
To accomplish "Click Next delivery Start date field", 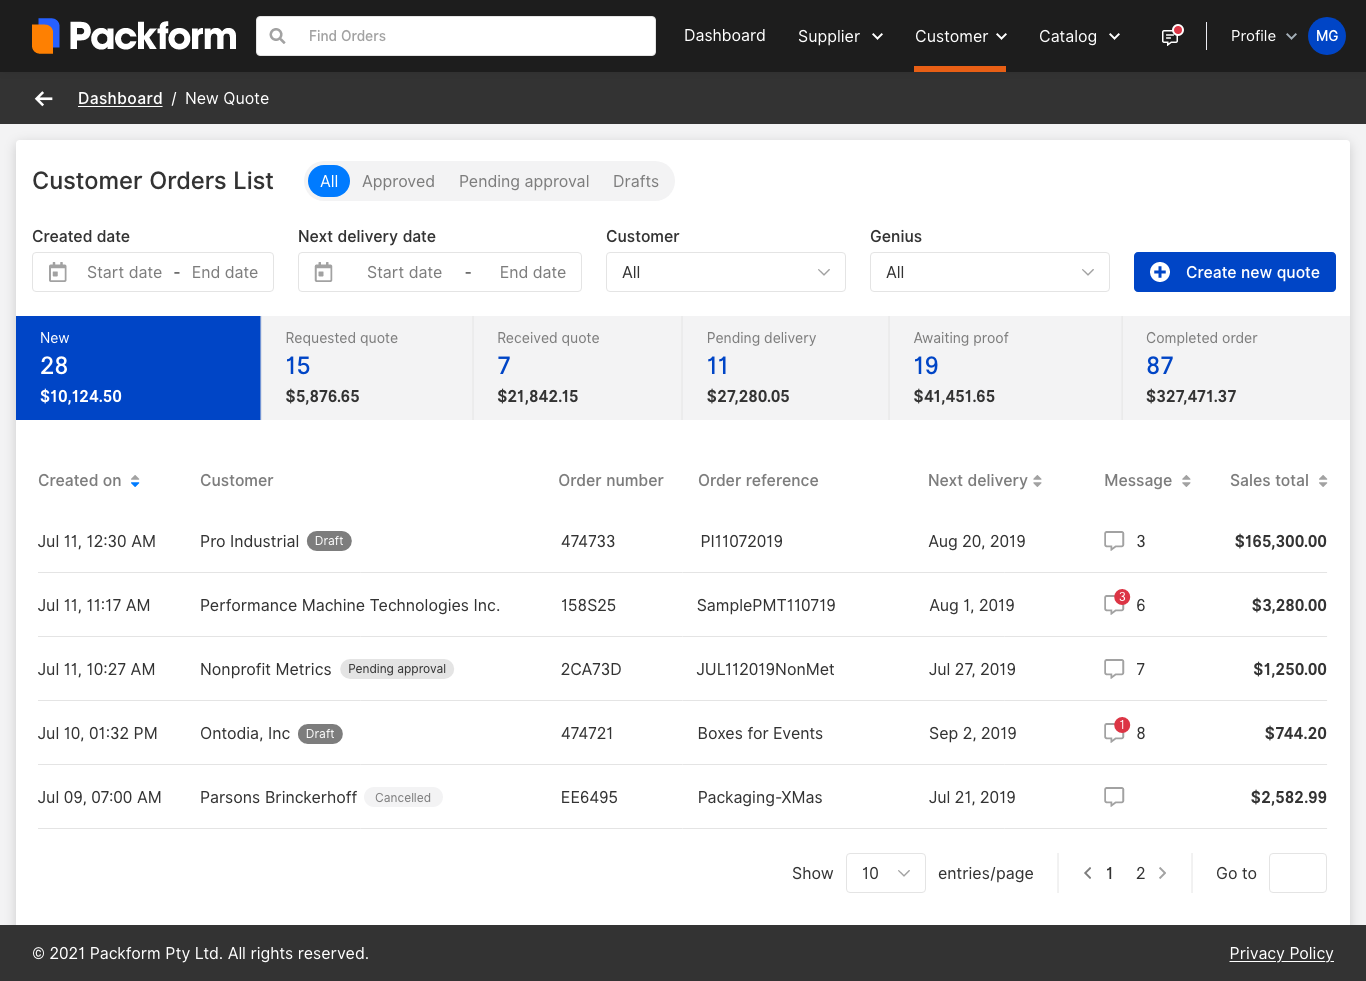I will [x=404, y=272].
